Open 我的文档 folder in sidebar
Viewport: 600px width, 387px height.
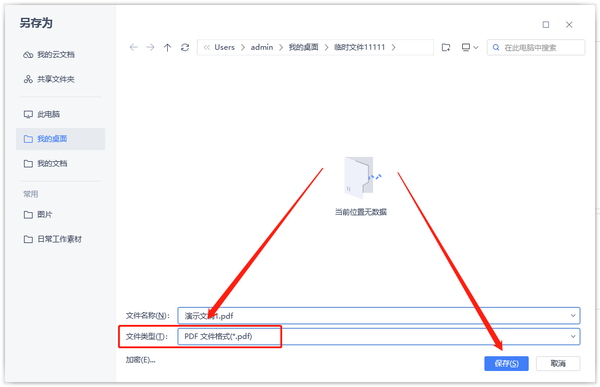(45, 163)
